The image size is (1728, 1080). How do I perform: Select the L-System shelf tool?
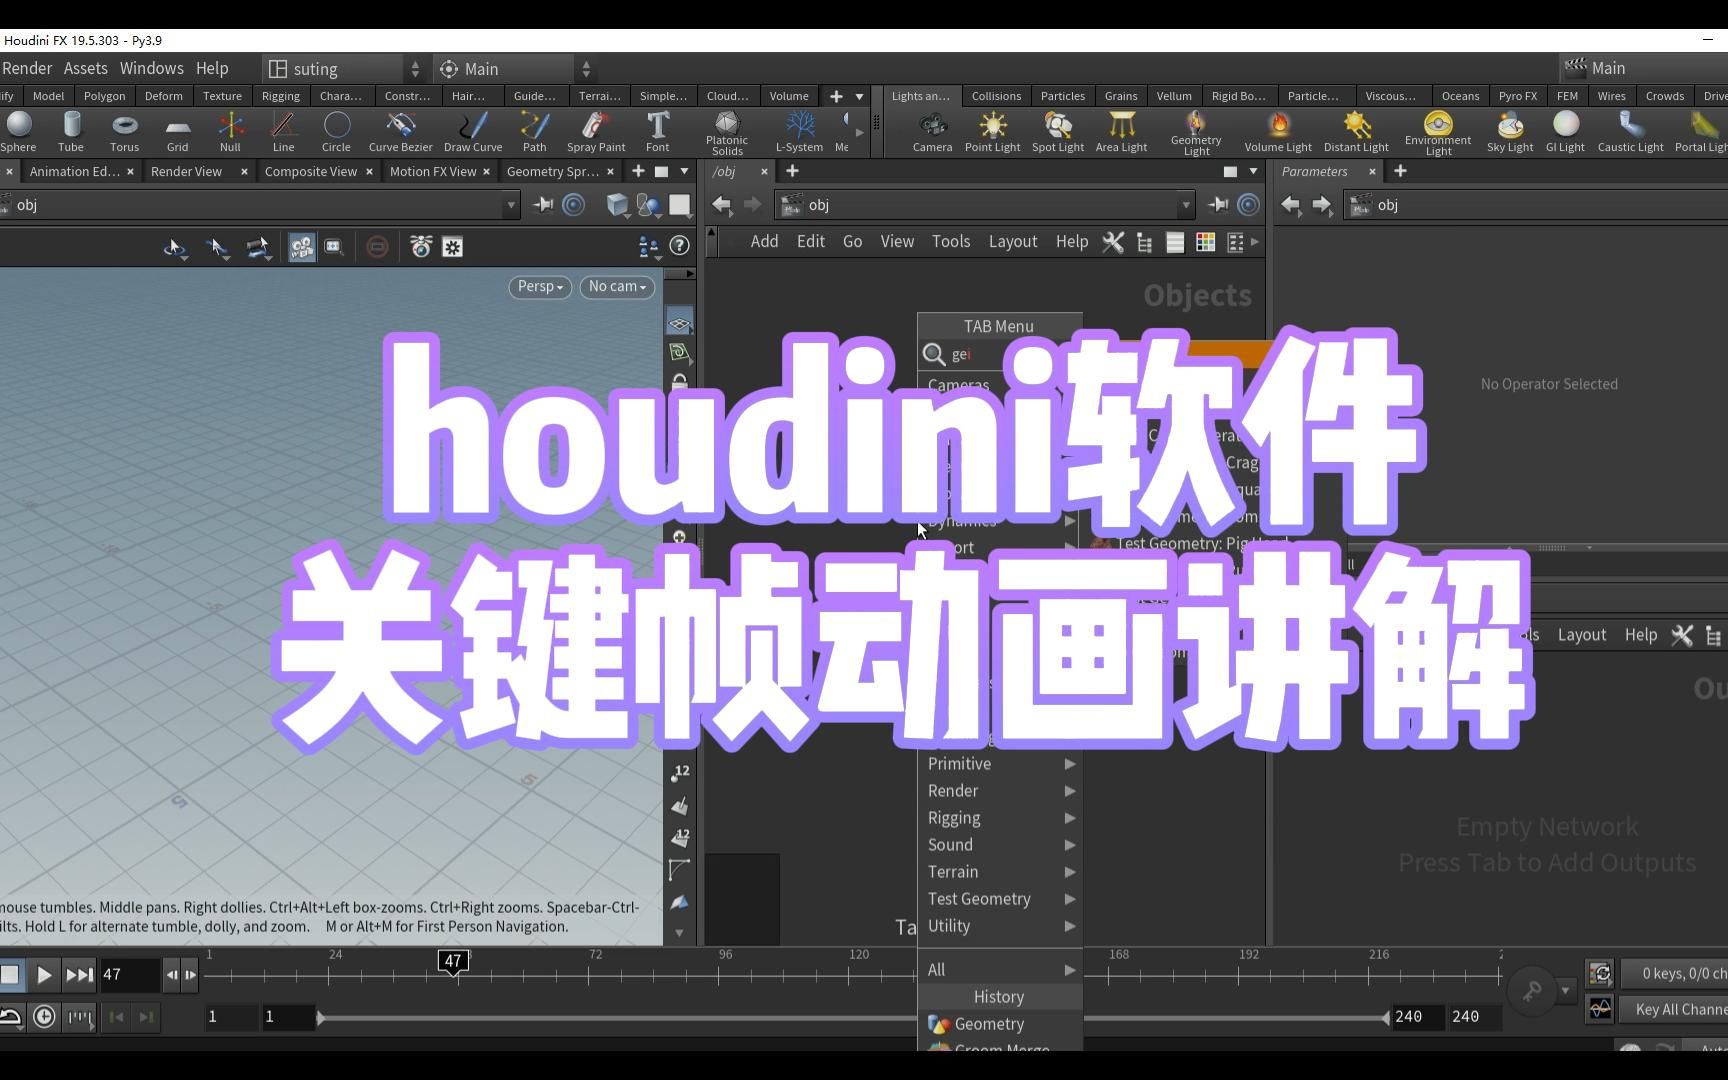(x=799, y=132)
